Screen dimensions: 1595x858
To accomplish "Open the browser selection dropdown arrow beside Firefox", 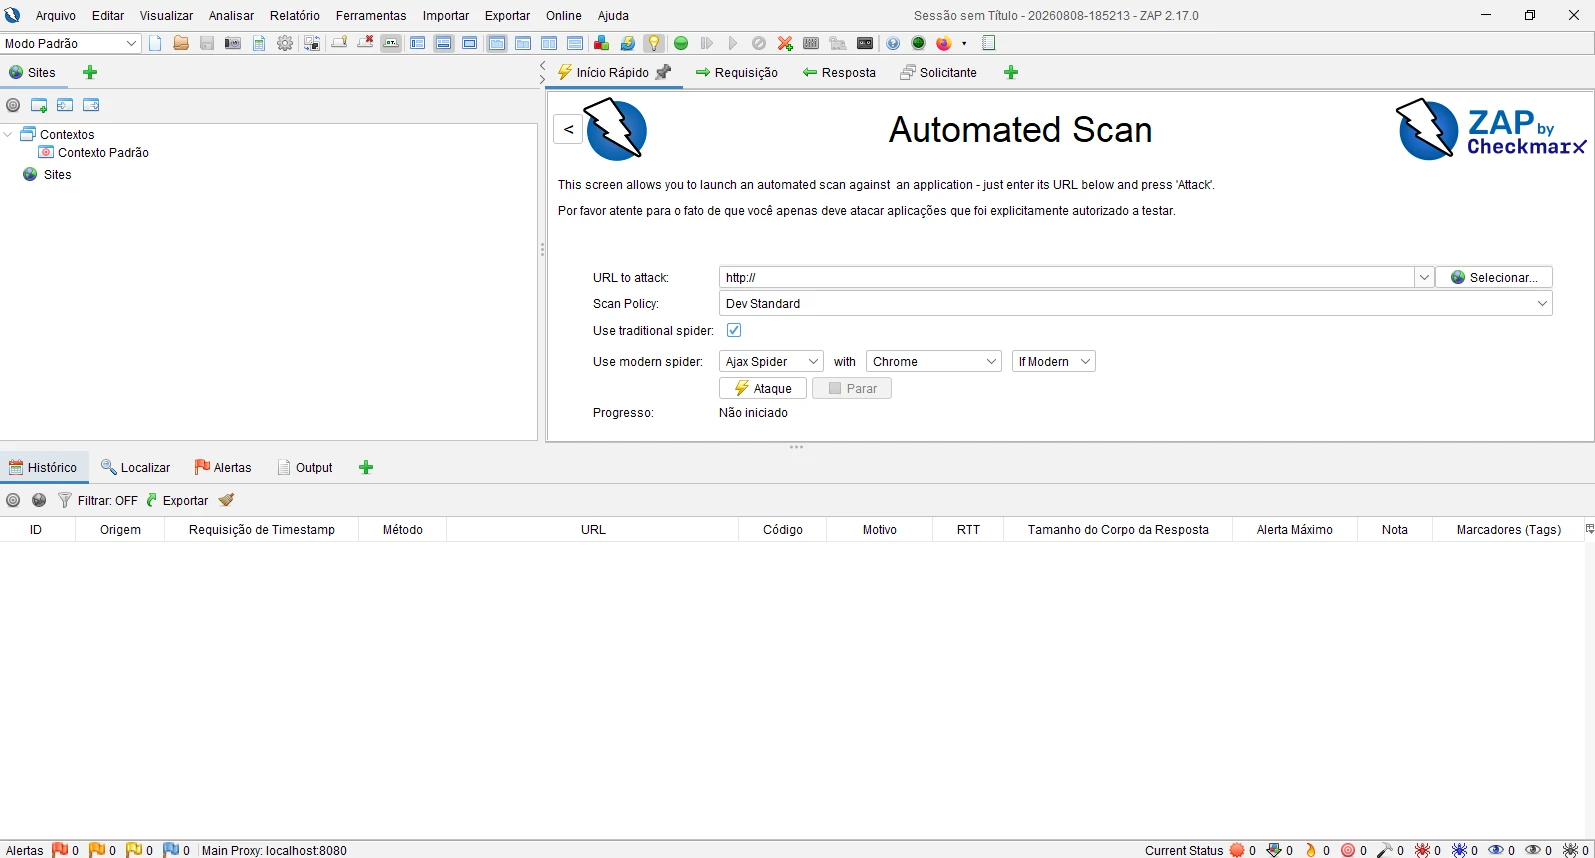I will 964,43.
